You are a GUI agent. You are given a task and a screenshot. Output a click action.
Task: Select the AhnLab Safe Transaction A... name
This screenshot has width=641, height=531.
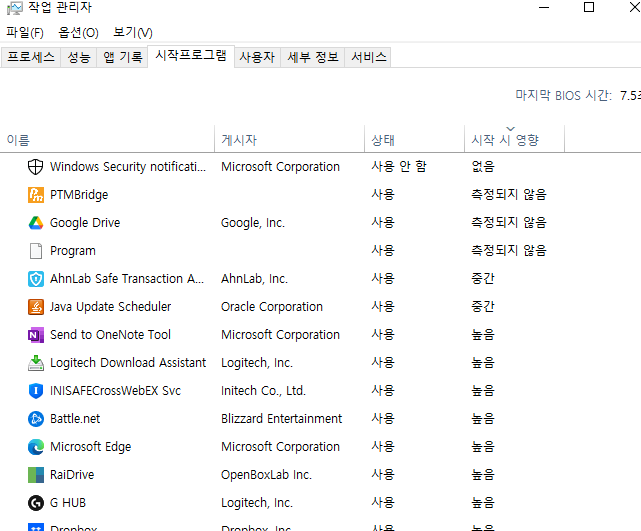[x=127, y=279]
